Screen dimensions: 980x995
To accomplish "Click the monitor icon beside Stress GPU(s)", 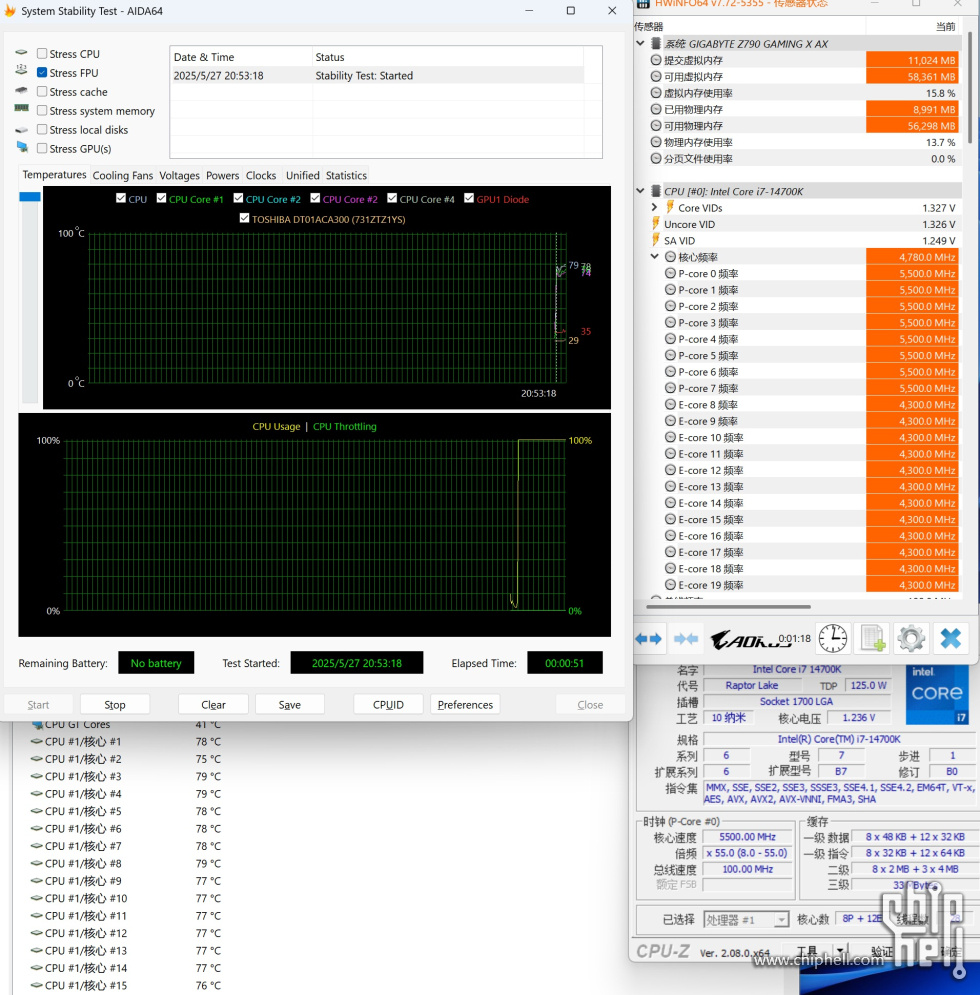I will pos(22,147).
